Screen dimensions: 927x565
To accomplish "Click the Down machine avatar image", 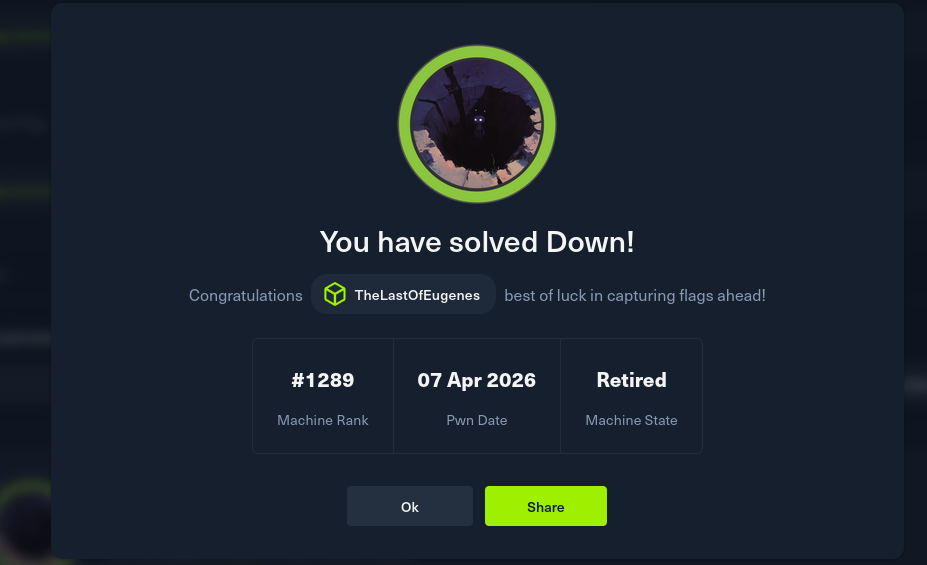I will pos(477,125).
